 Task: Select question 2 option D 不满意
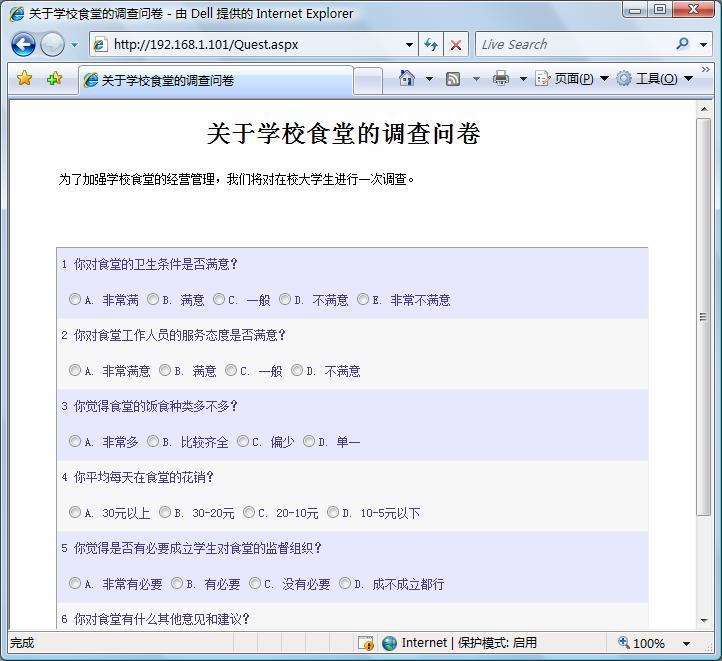(297, 371)
